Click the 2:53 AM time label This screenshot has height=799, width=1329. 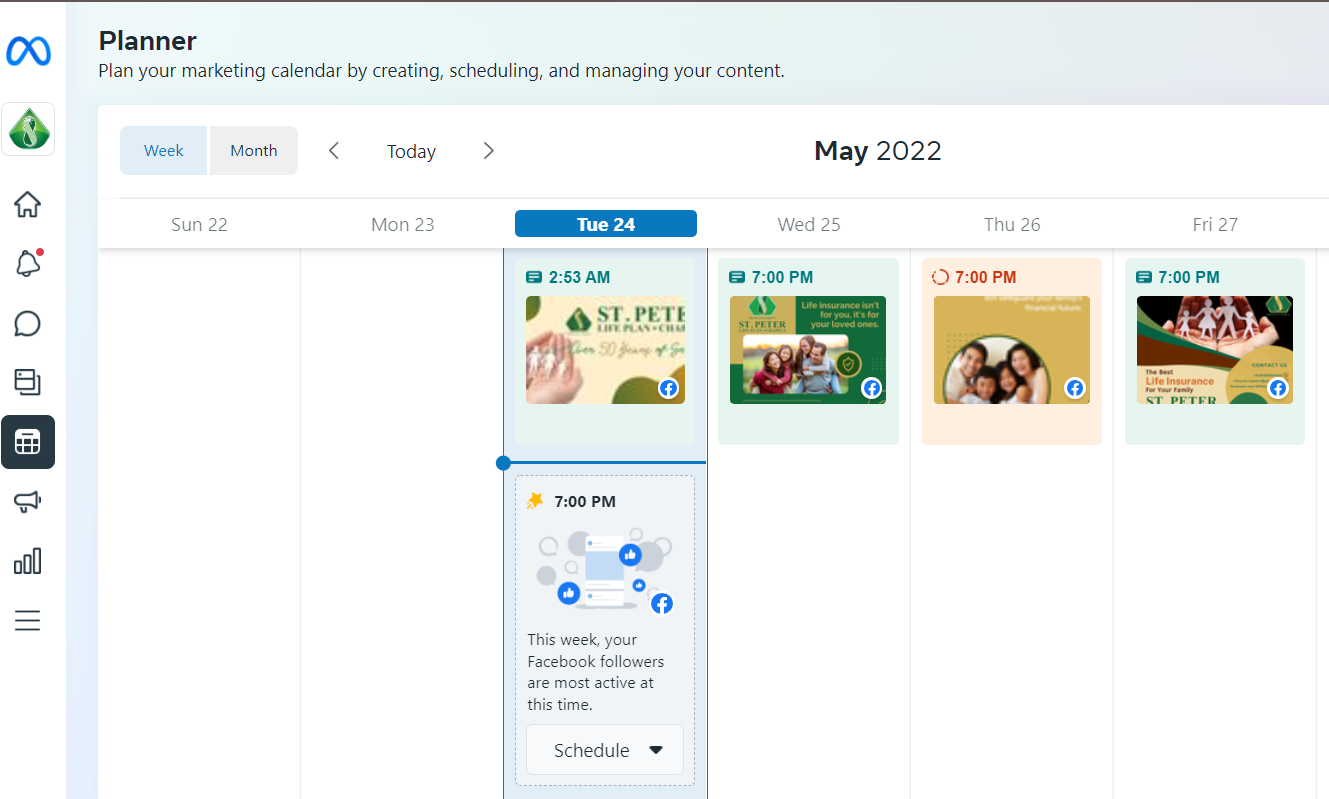click(x=579, y=277)
